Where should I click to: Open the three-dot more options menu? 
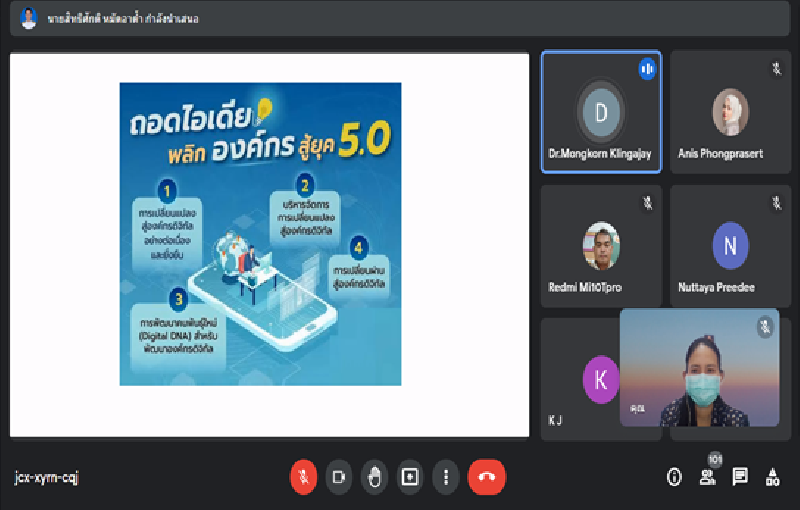tap(445, 477)
